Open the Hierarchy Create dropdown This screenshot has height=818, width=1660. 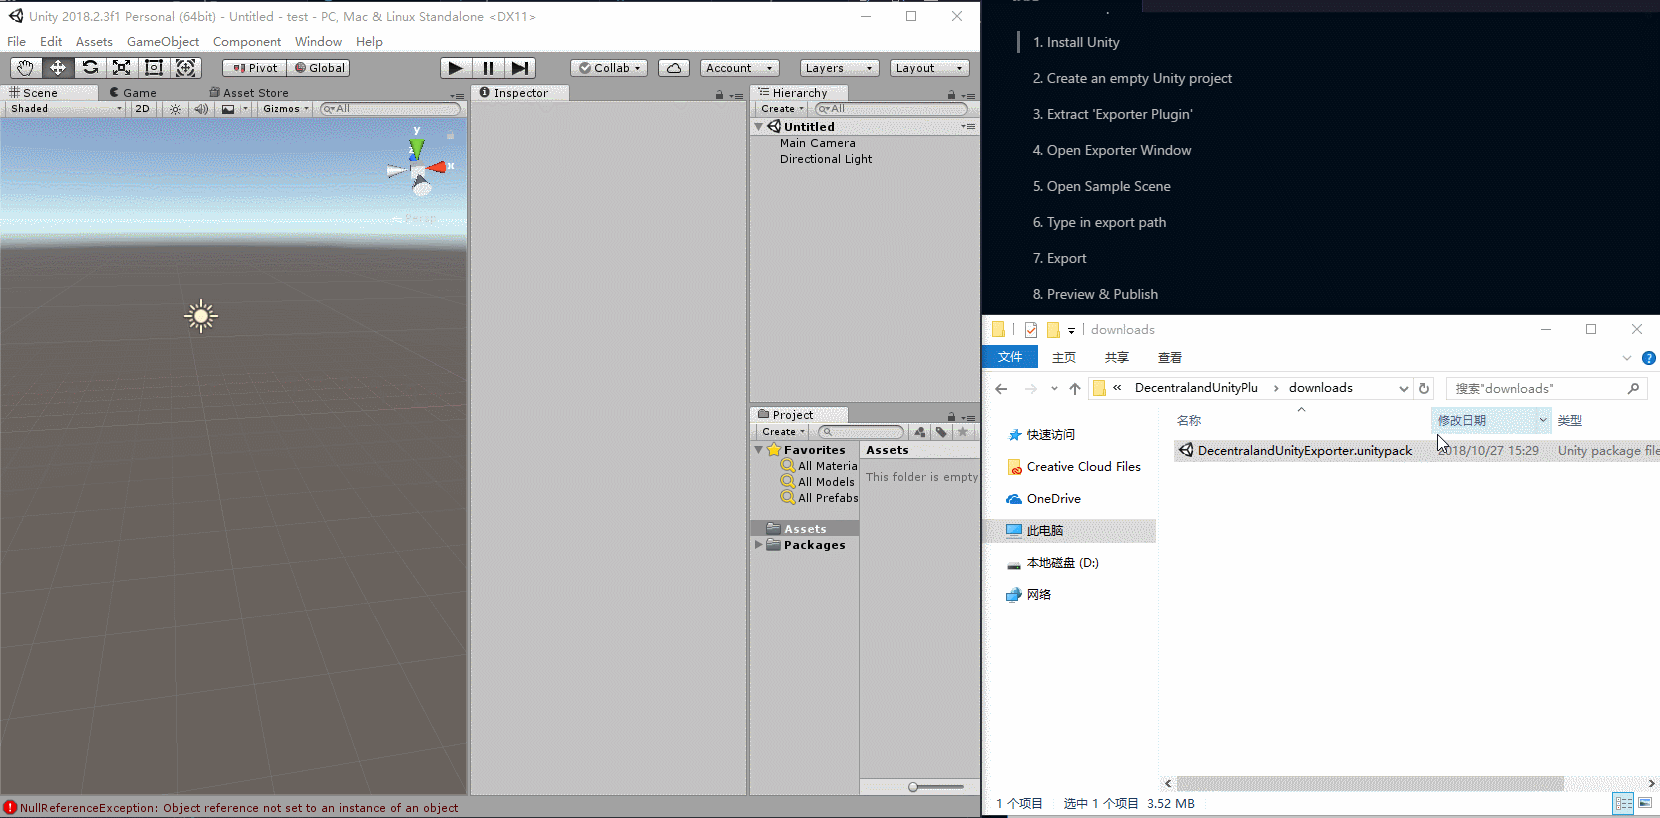782,109
